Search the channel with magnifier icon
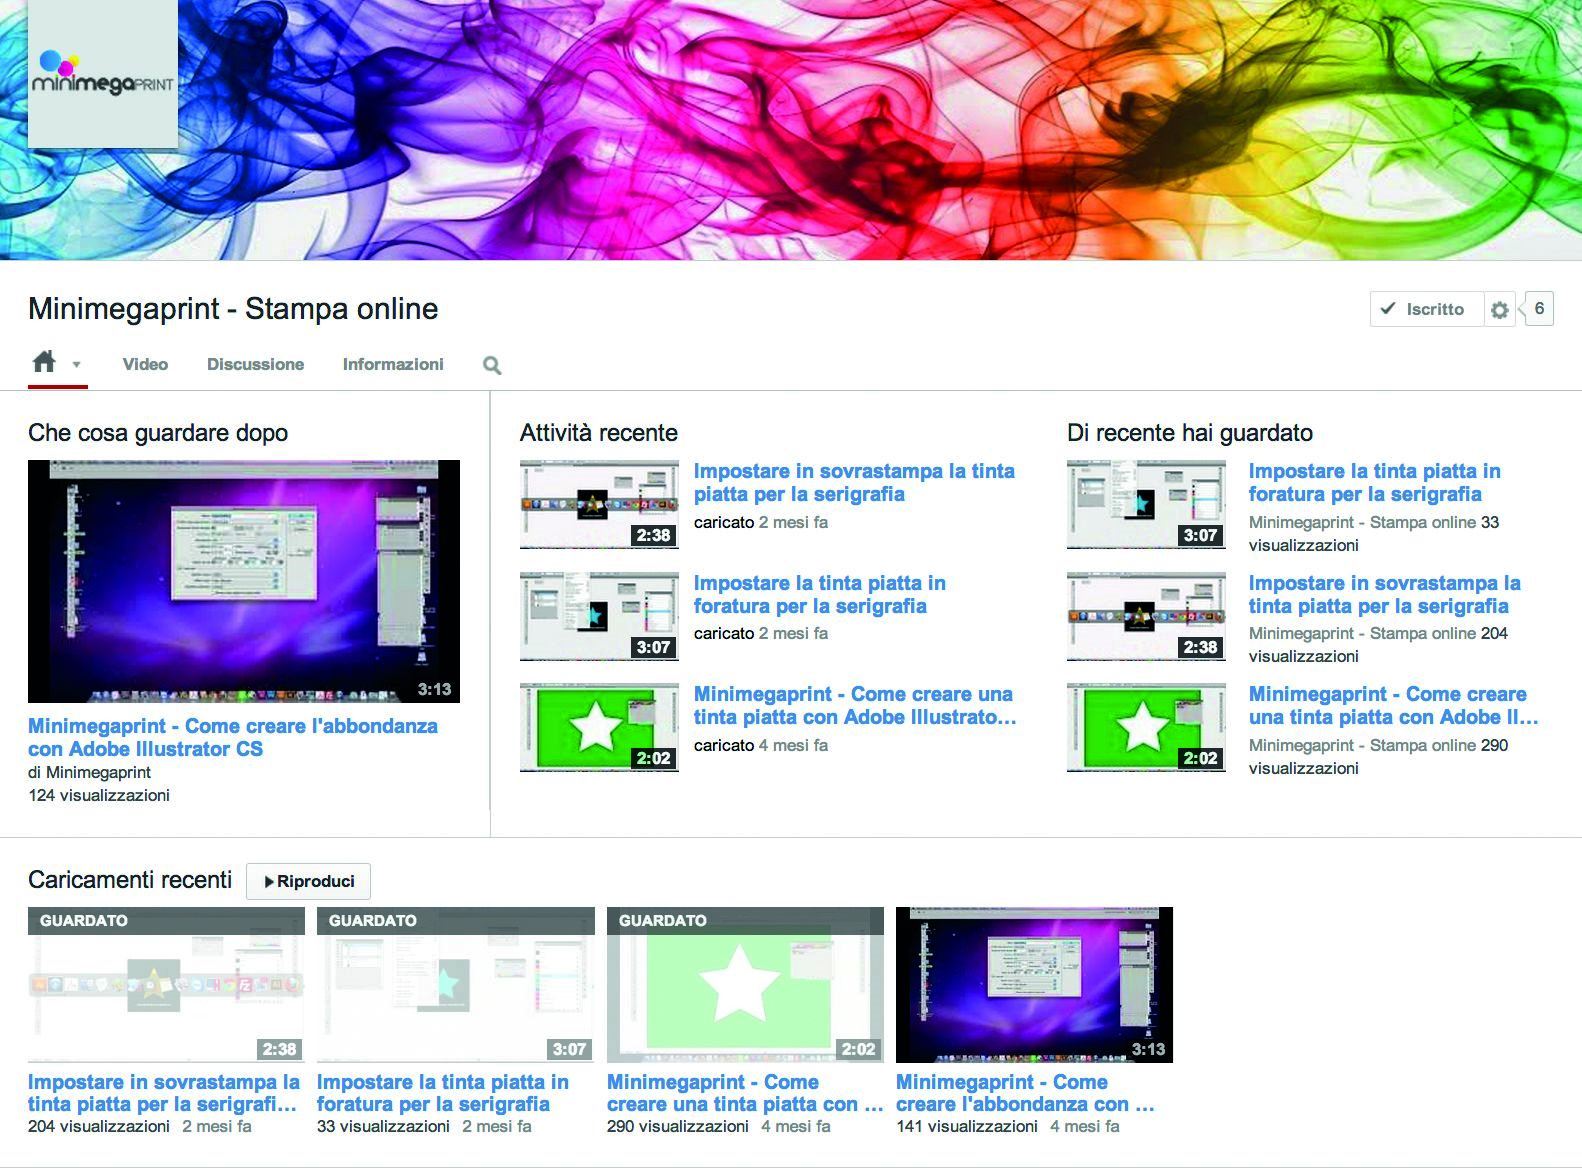 click(492, 365)
